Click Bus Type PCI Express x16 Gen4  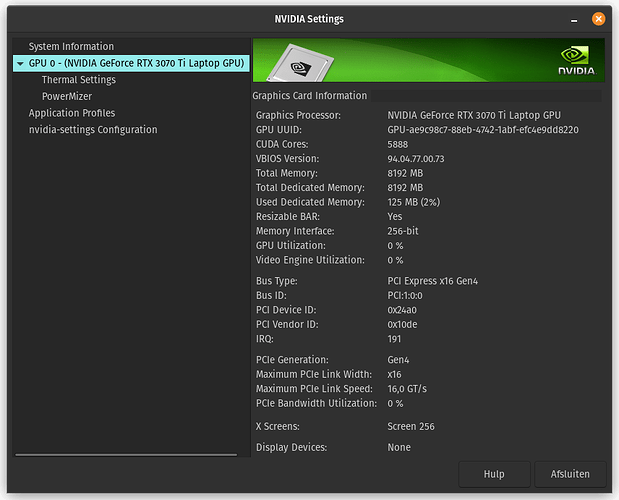432,281
